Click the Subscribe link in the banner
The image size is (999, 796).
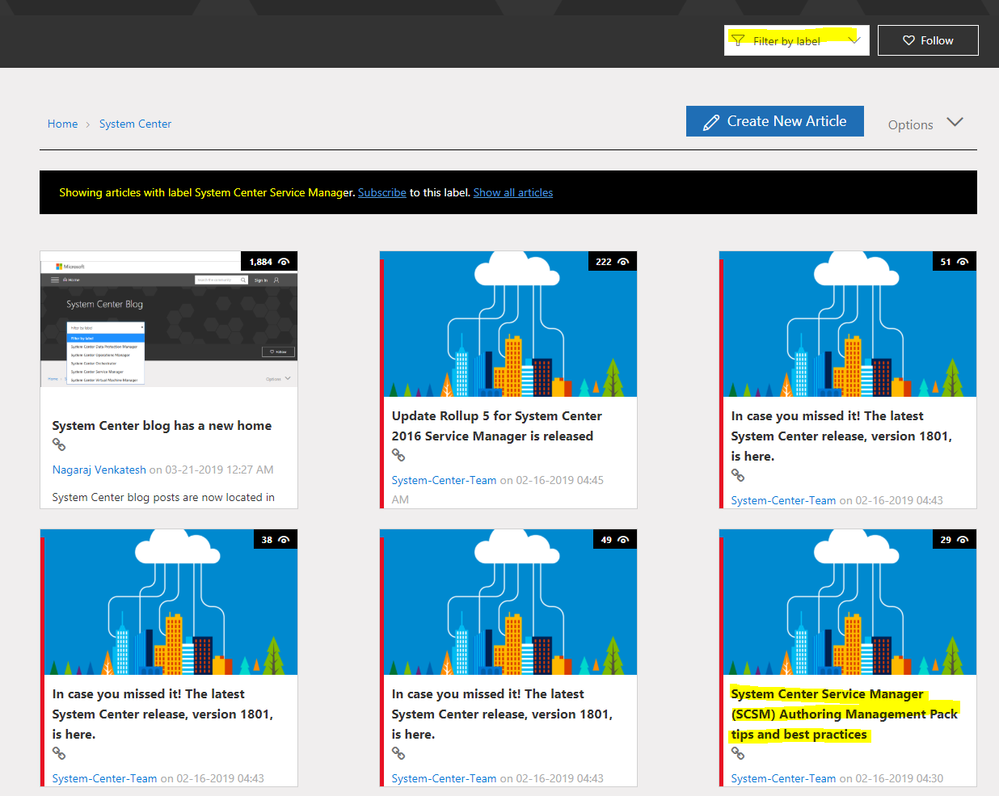[x=382, y=192]
